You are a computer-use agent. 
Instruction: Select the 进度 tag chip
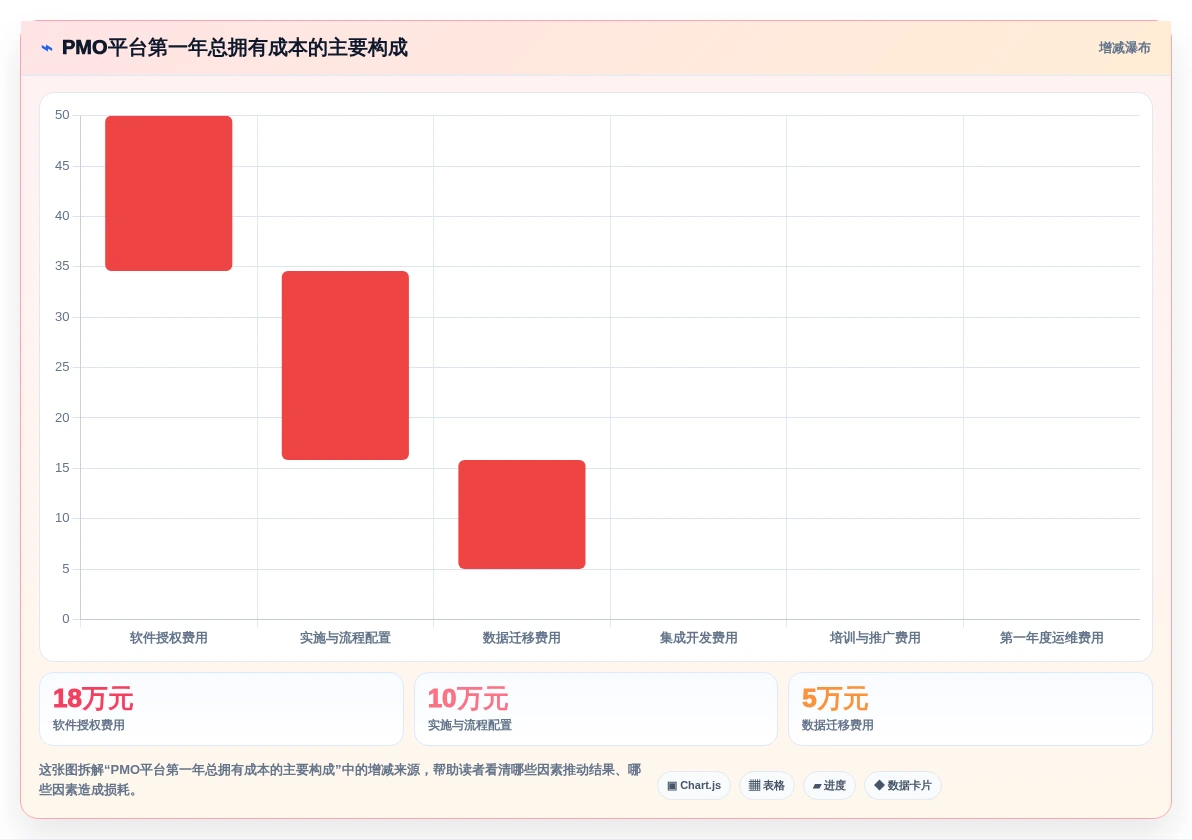[x=829, y=785]
